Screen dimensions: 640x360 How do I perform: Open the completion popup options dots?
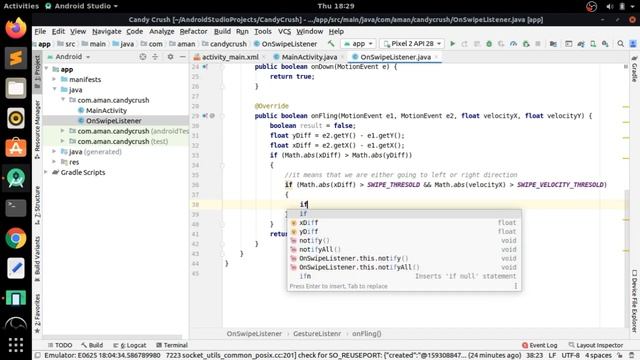pos(516,286)
